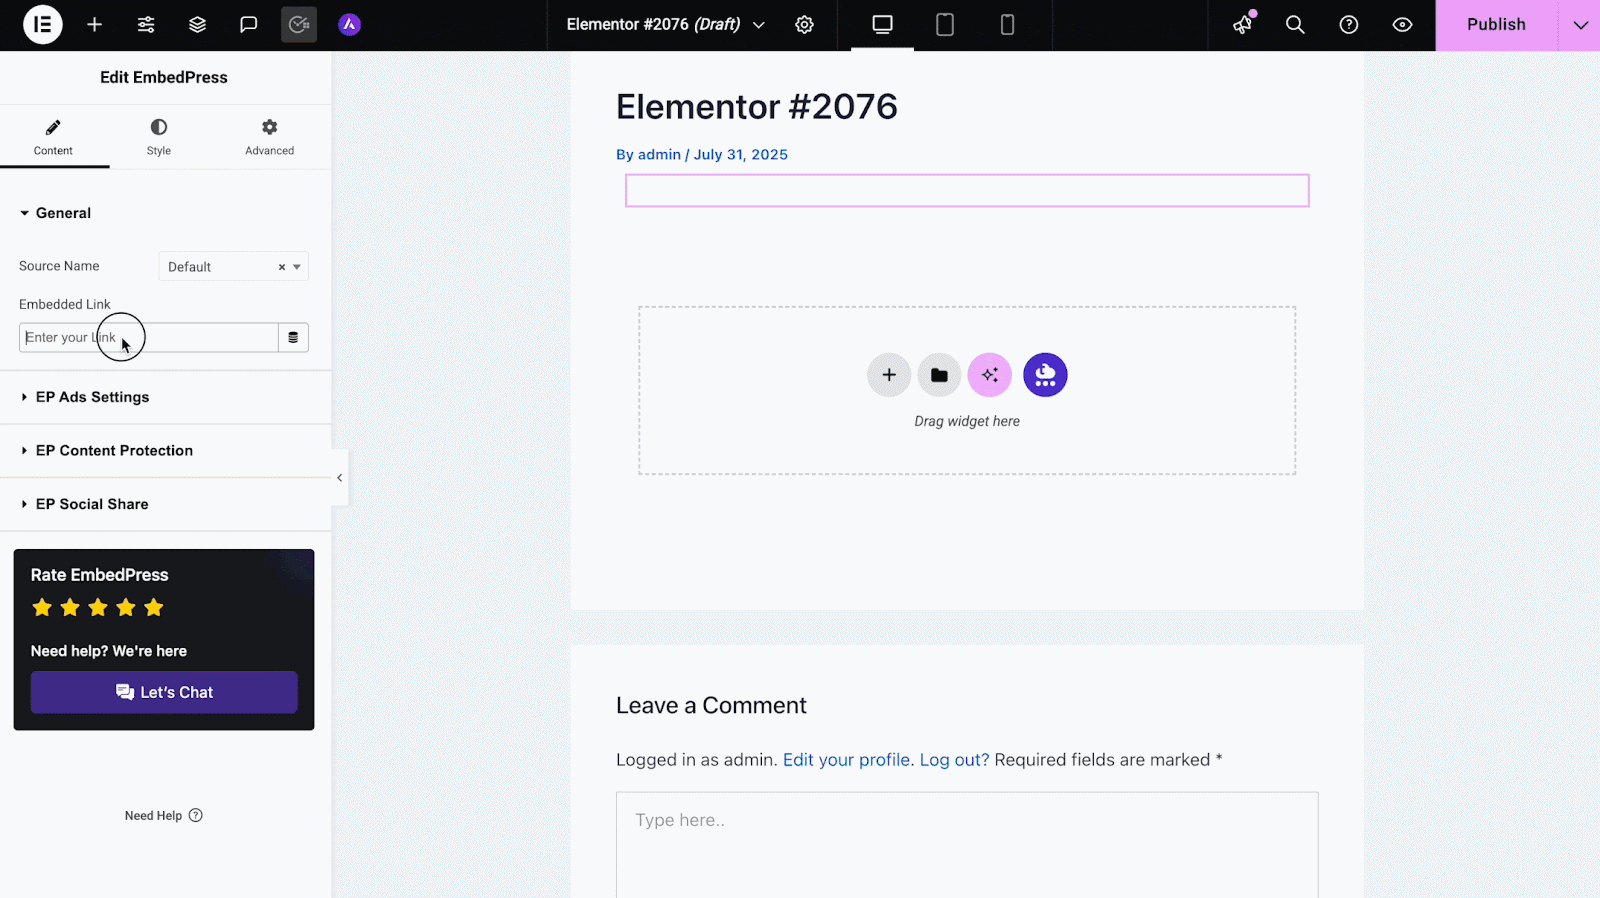
Task: Open the template library folder icon
Action: 939,375
